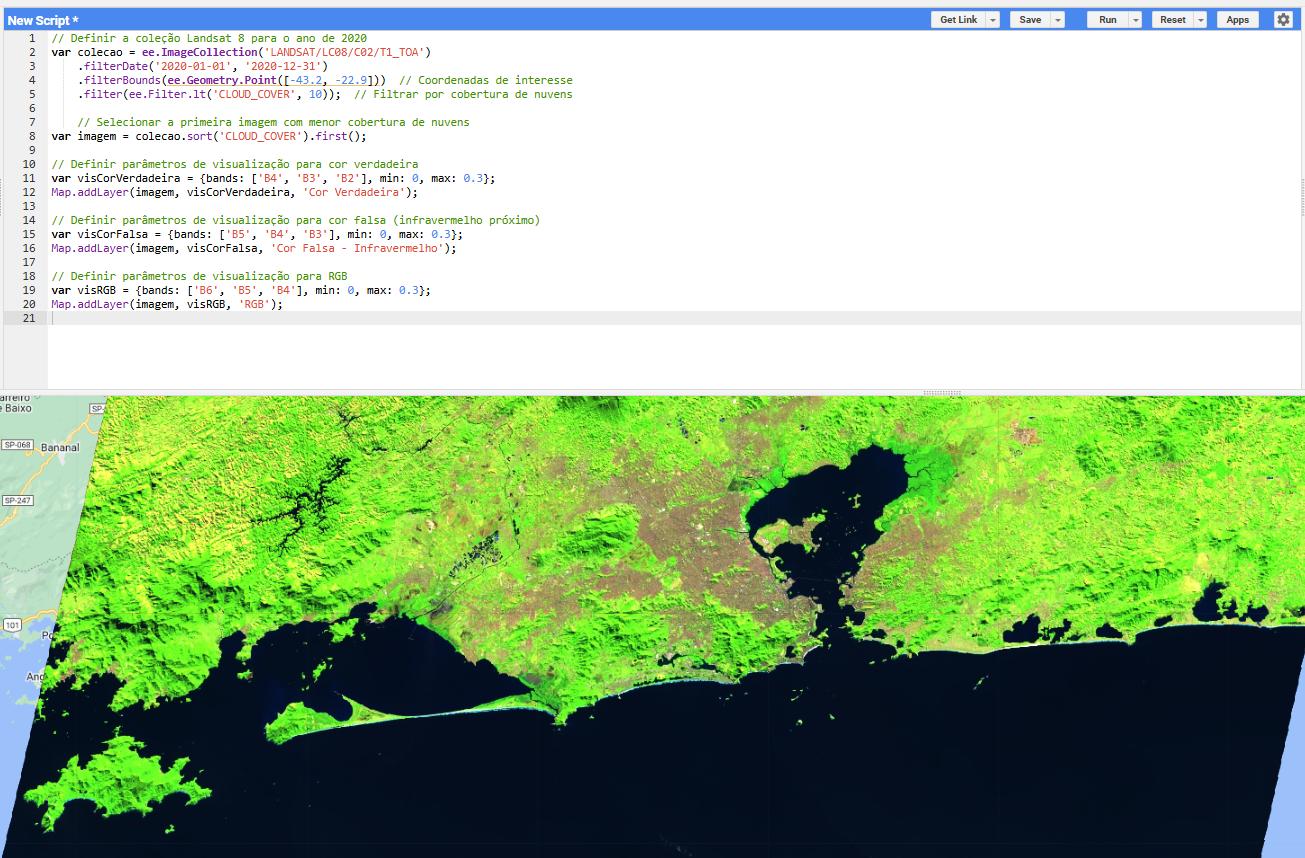Screen dimensions: 1305x858
Task: Click comment 'Definir parâmetros de visualização para RGB'
Action: 199,276
